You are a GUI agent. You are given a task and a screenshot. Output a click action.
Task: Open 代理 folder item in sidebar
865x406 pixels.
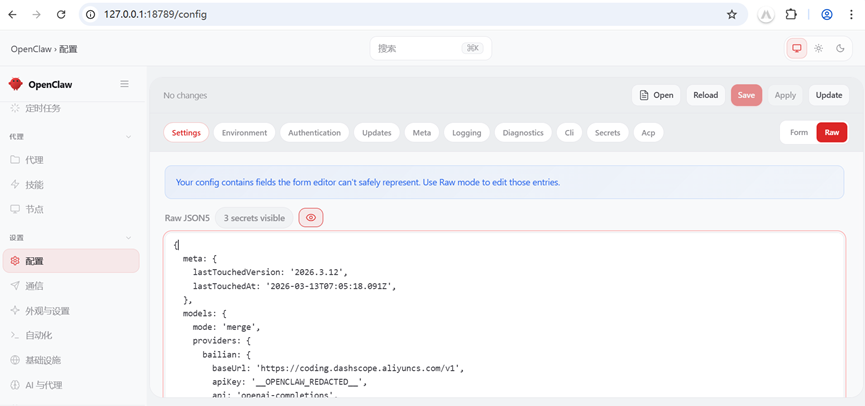tap(71, 160)
